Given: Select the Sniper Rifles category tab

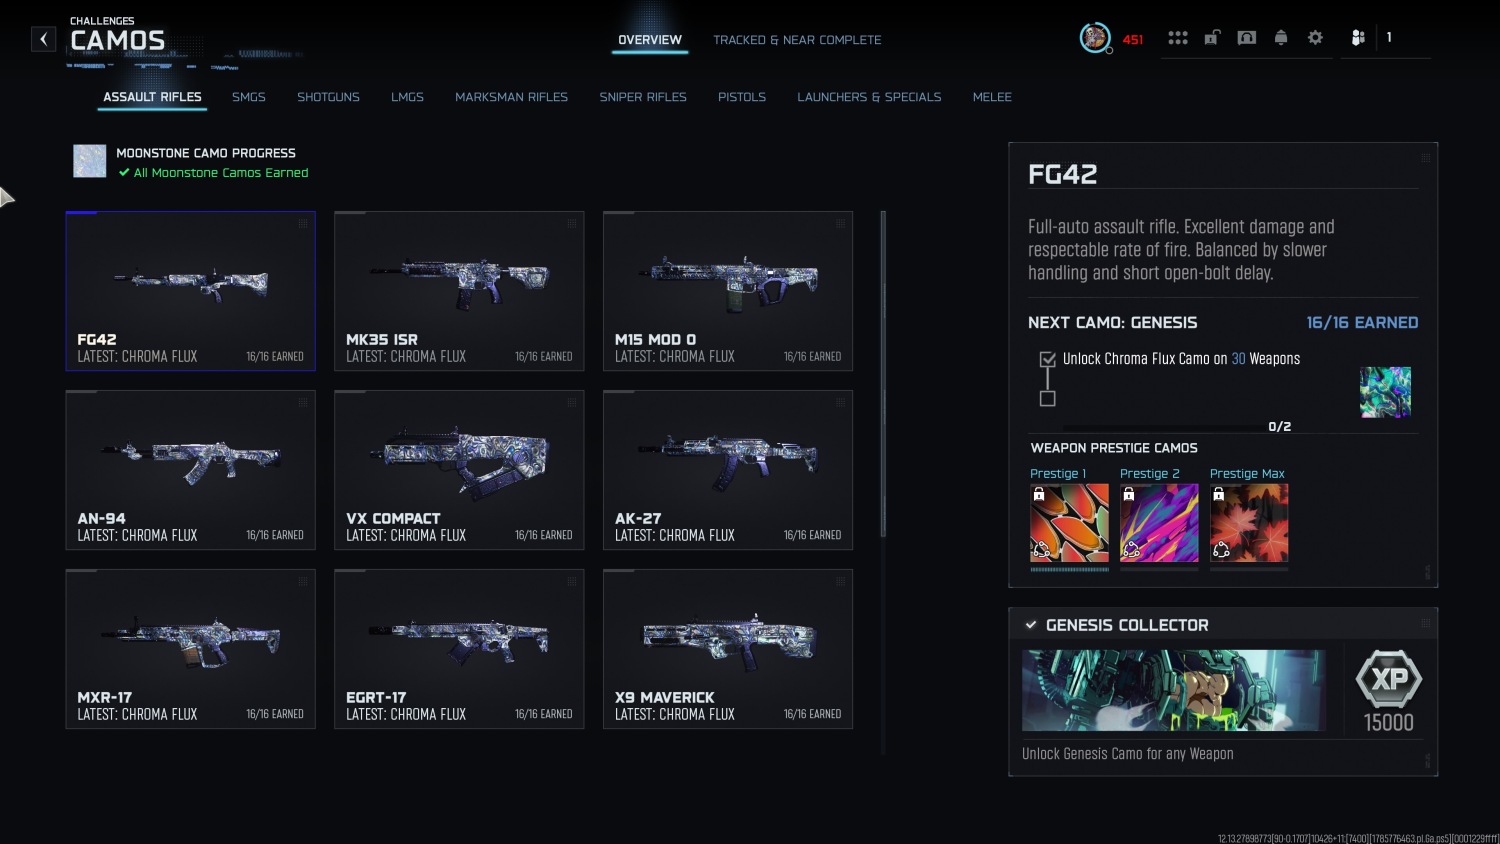Looking at the screenshot, I should point(643,97).
